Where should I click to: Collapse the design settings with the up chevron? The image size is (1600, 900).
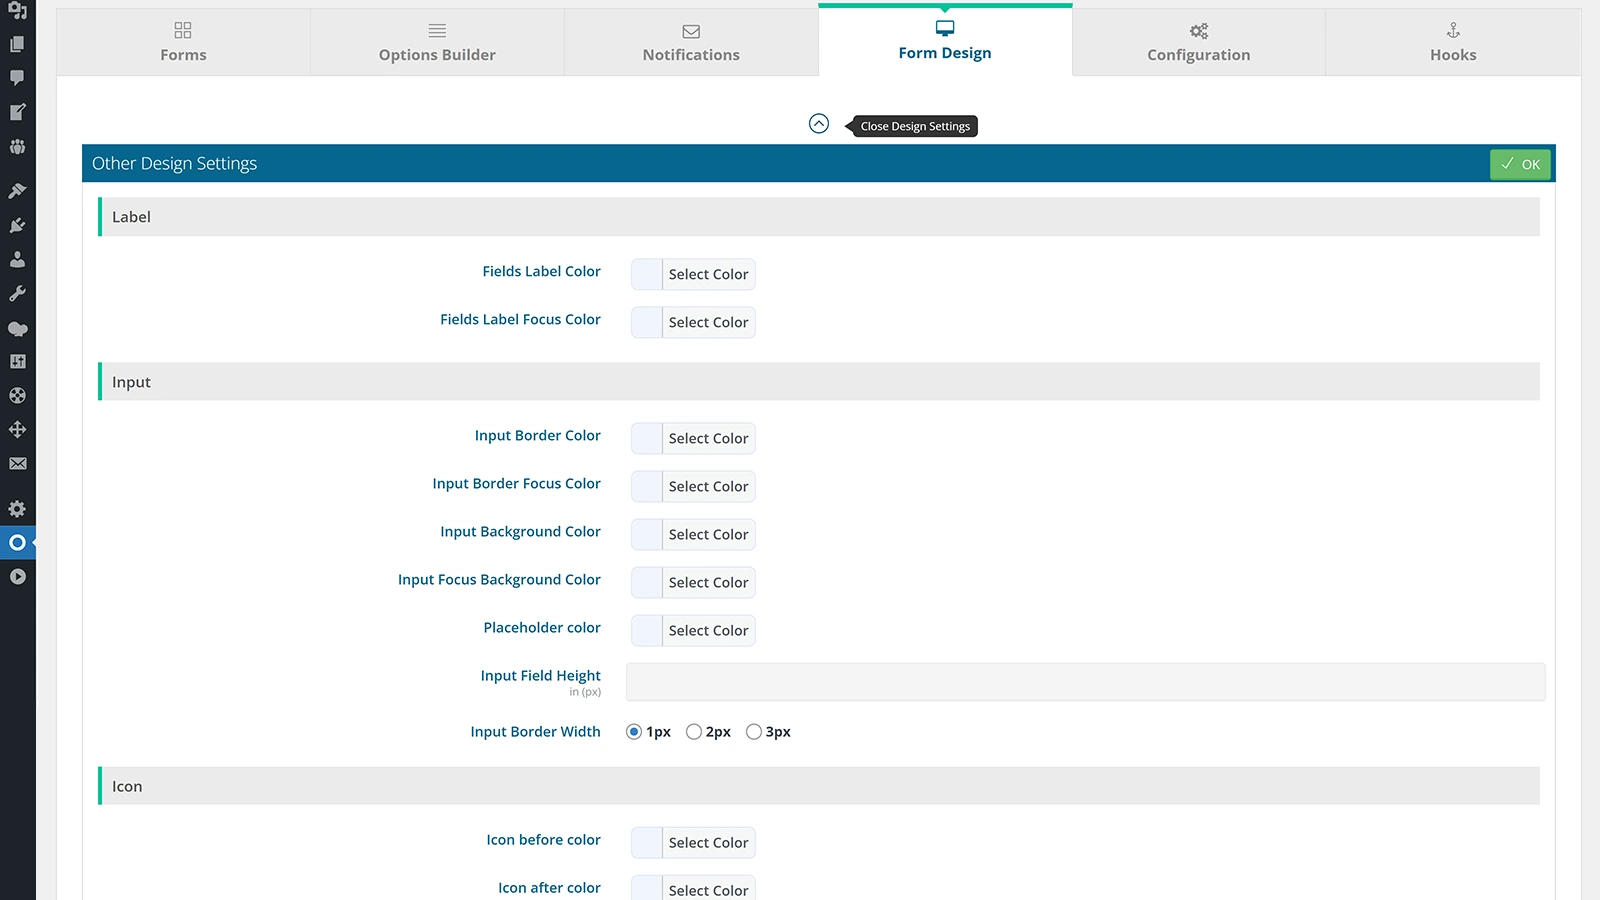pos(819,123)
